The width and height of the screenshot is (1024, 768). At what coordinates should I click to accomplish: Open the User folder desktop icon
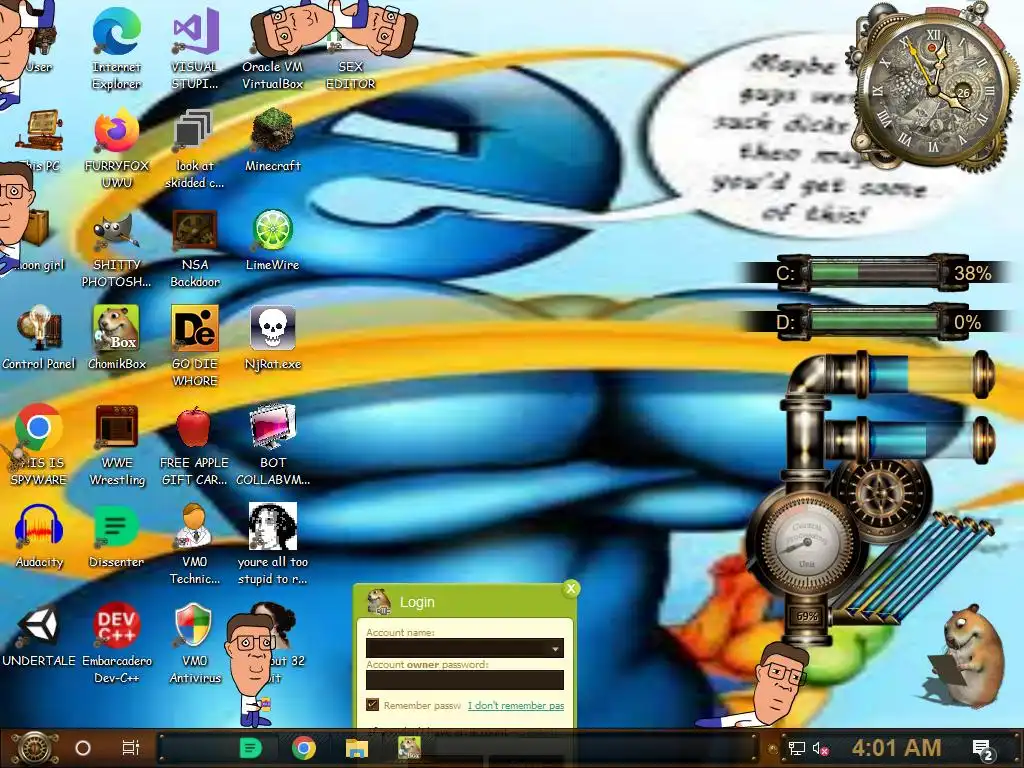[x=39, y=40]
